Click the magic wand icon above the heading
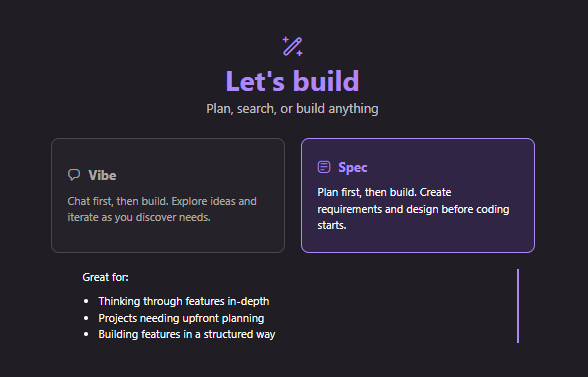 tap(292, 47)
